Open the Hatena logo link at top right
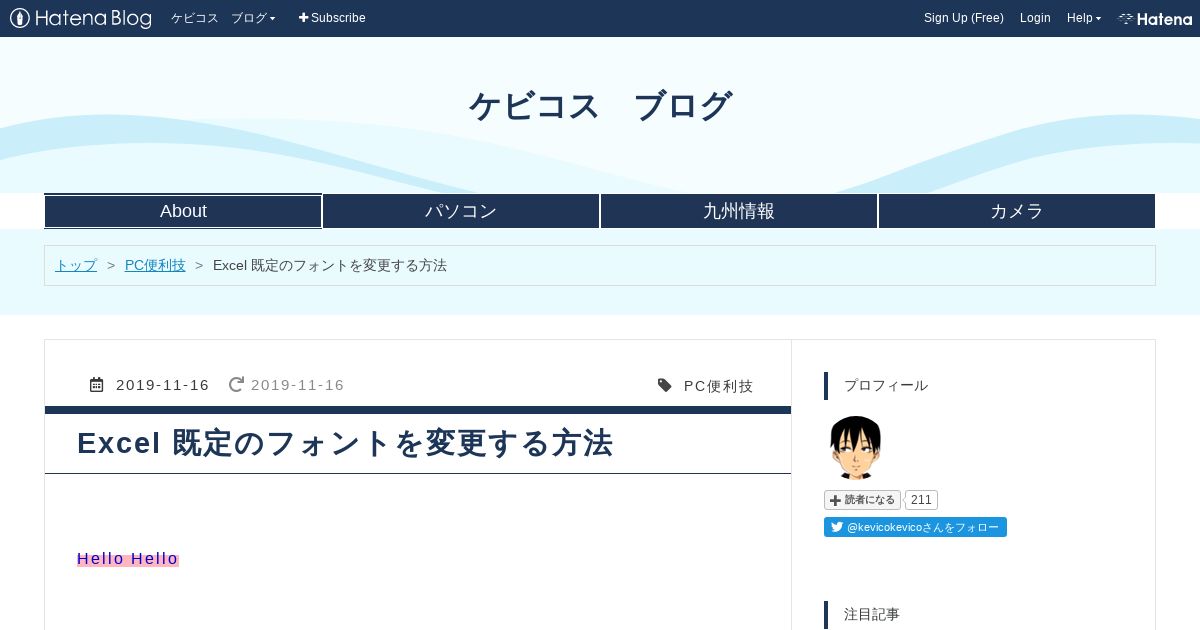 1155,18
